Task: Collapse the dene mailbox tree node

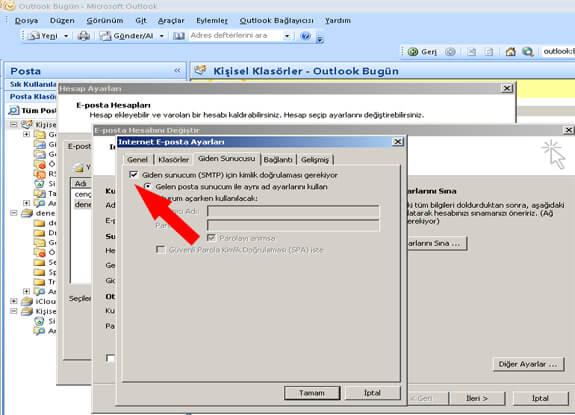Action: pos(14,213)
